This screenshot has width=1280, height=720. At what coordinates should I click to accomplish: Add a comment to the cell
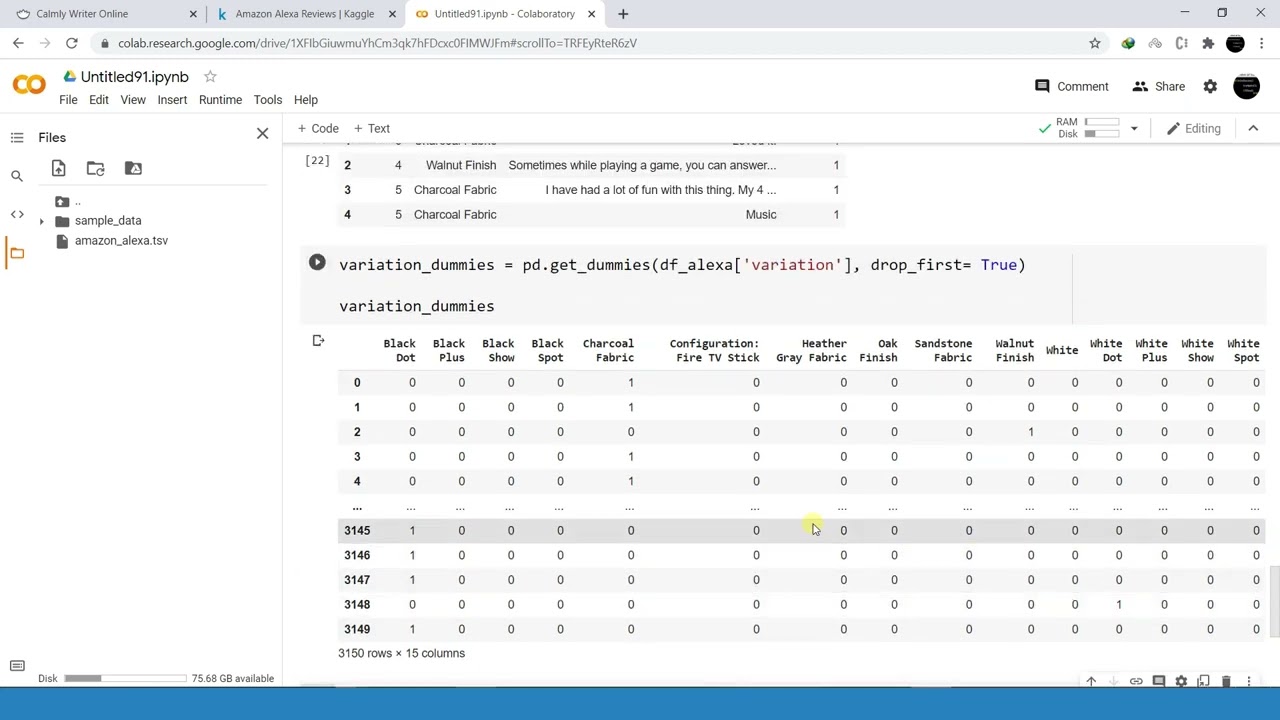coord(1159,682)
